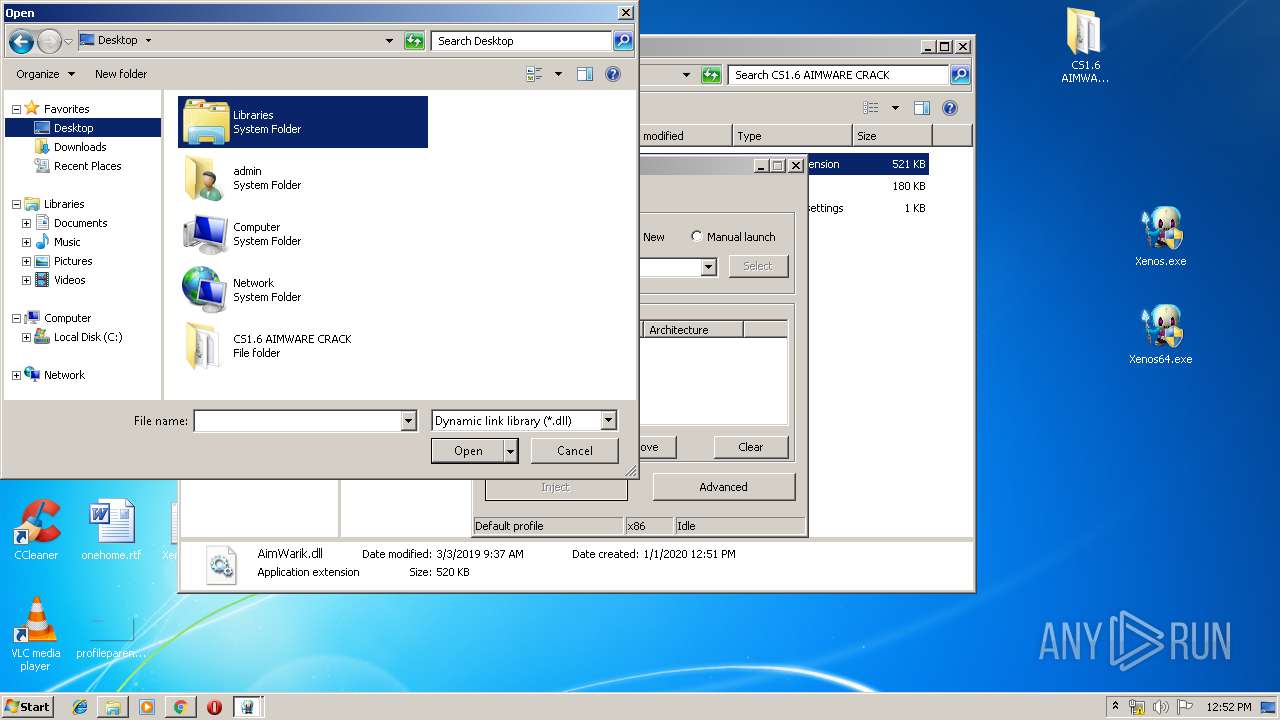This screenshot has height=720, width=1280.
Task: Click the help icon in the Explorer window toolbar
Action: click(x=950, y=108)
